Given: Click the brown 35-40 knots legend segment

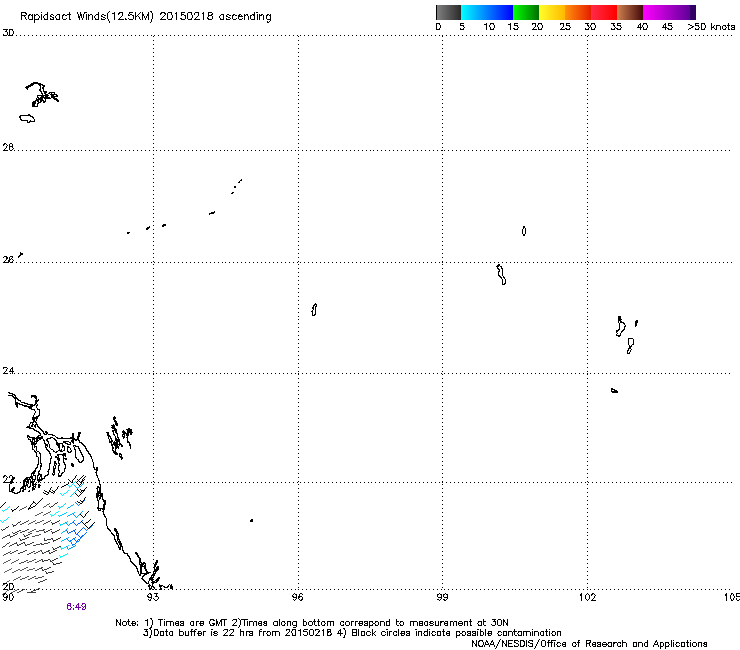Looking at the screenshot, I should pos(630,12).
